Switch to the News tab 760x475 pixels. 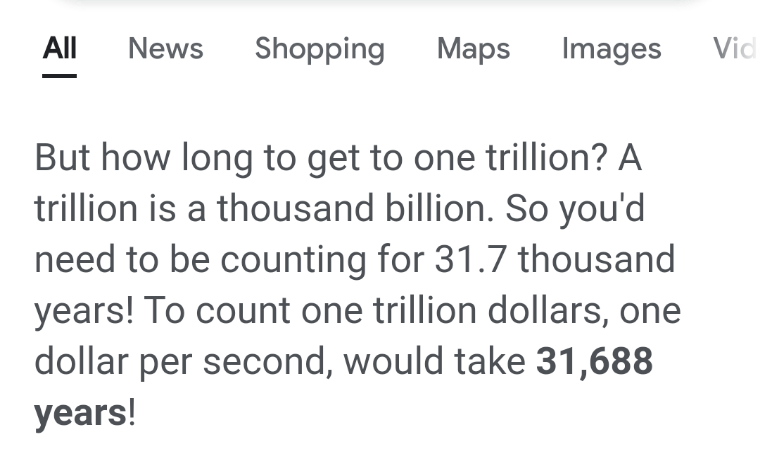click(x=166, y=48)
